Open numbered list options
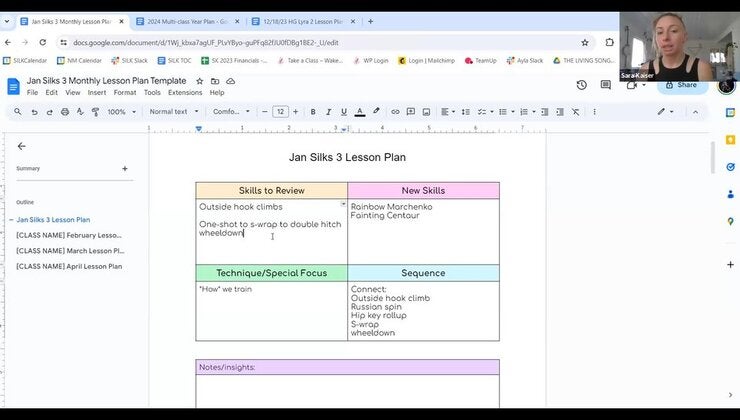This screenshot has width=740, height=420. (527, 112)
